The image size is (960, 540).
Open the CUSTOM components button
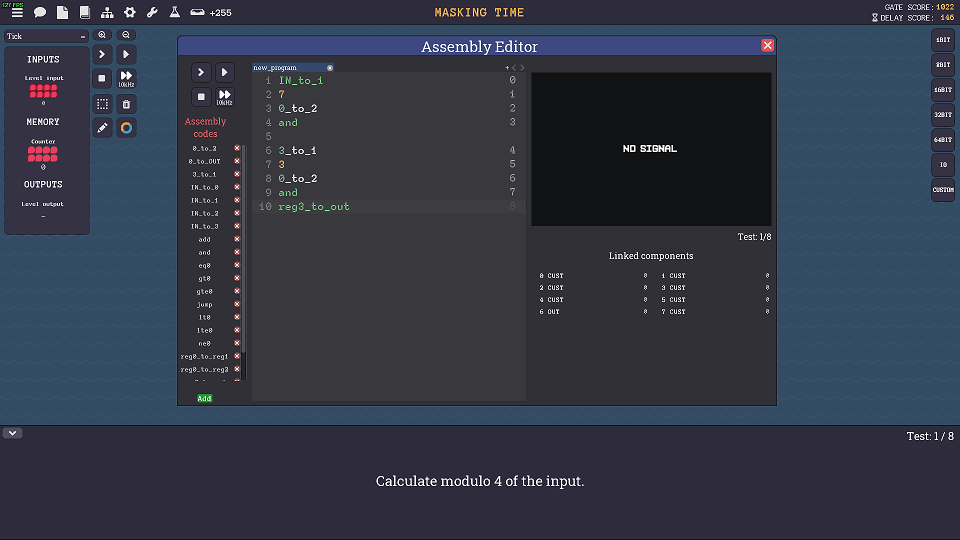point(943,189)
